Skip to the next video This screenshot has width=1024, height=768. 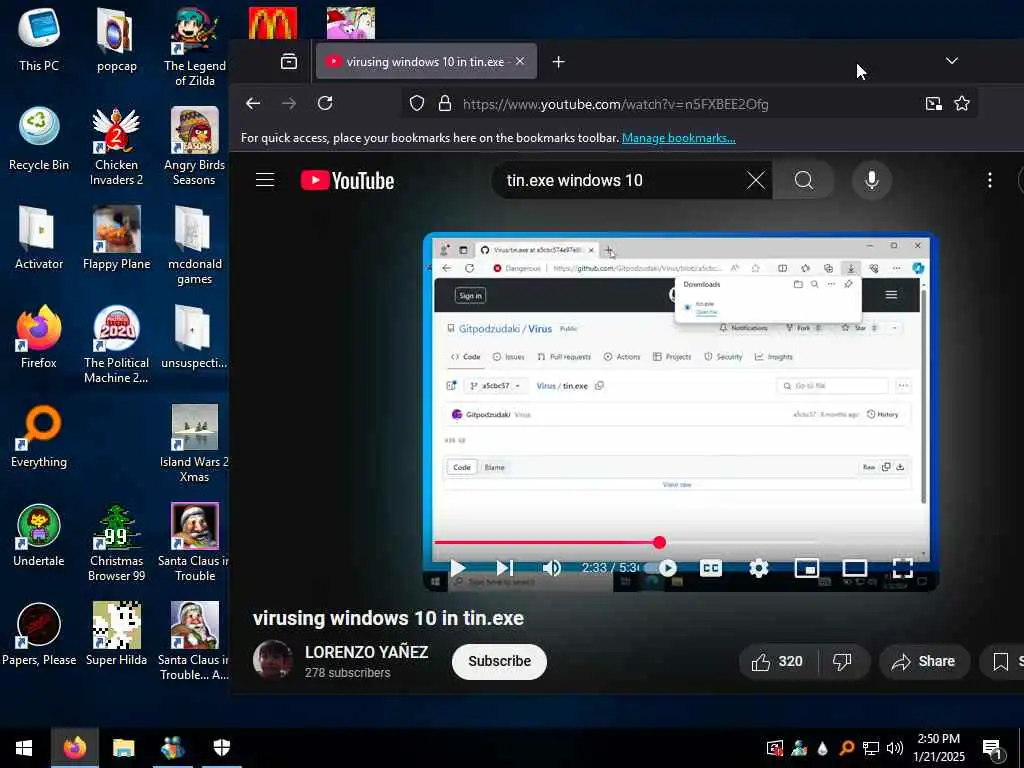504,568
